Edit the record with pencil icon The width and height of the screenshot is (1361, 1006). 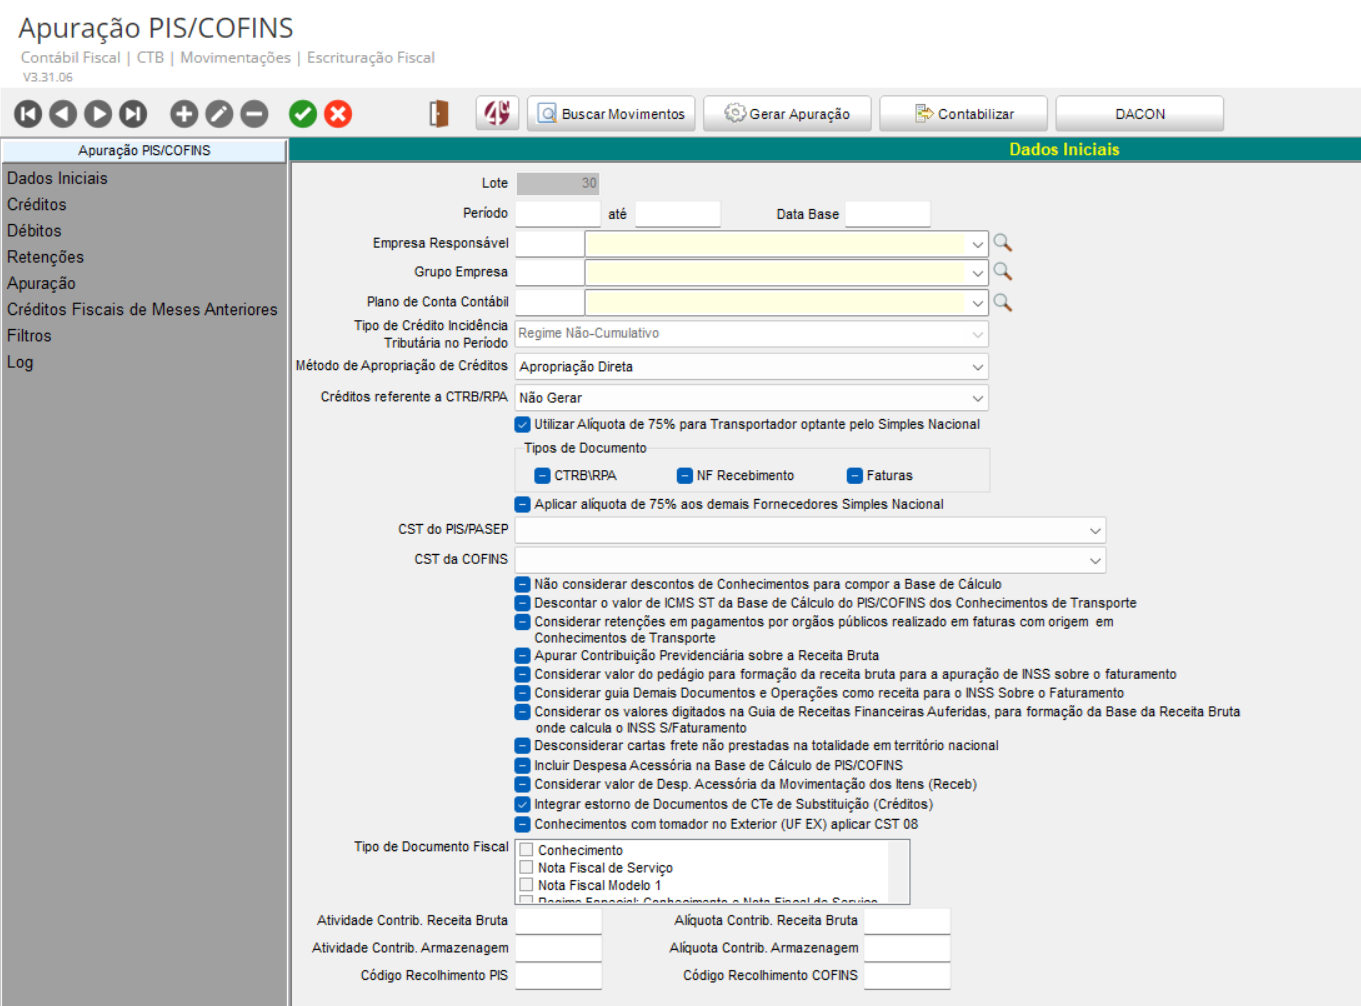coord(219,114)
